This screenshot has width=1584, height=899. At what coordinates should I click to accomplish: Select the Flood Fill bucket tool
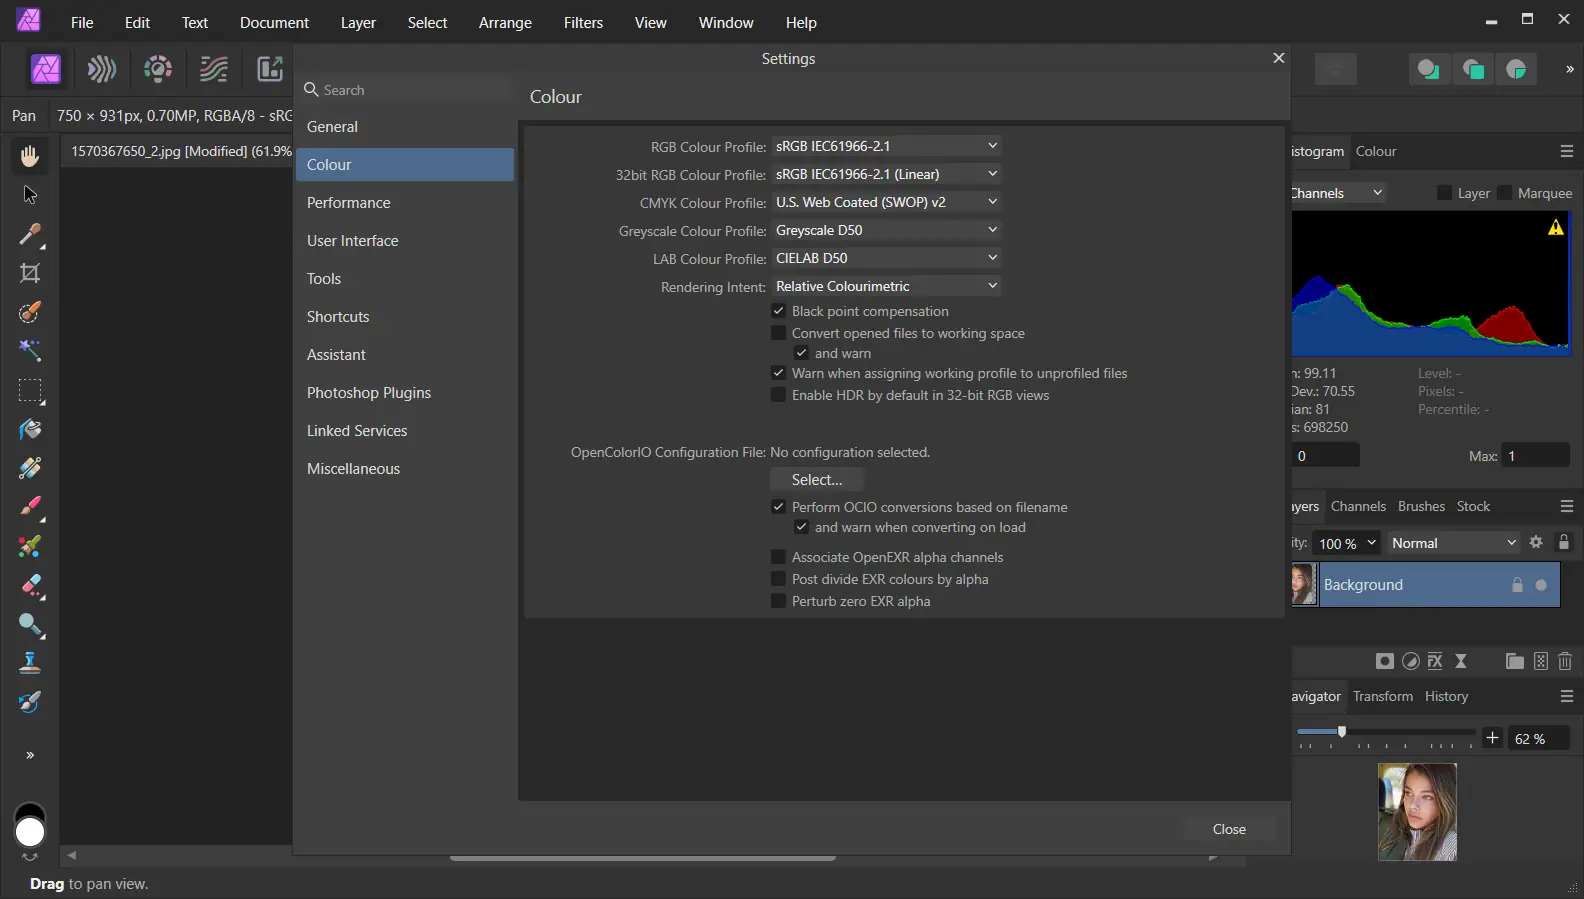(x=30, y=429)
